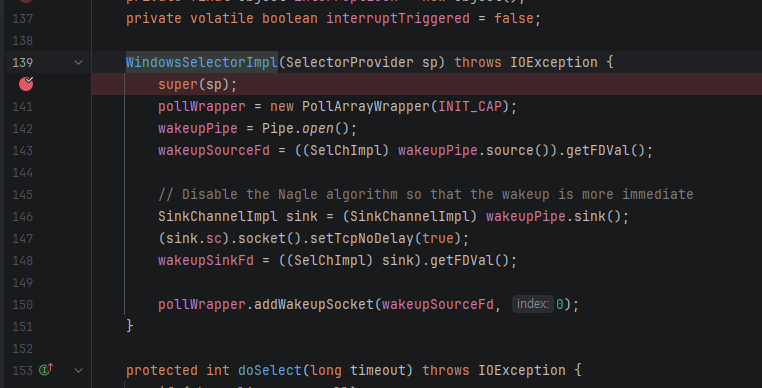Click line number 141 in the gutter
This screenshot has width=762, height=388.
[x=23, y=106]
